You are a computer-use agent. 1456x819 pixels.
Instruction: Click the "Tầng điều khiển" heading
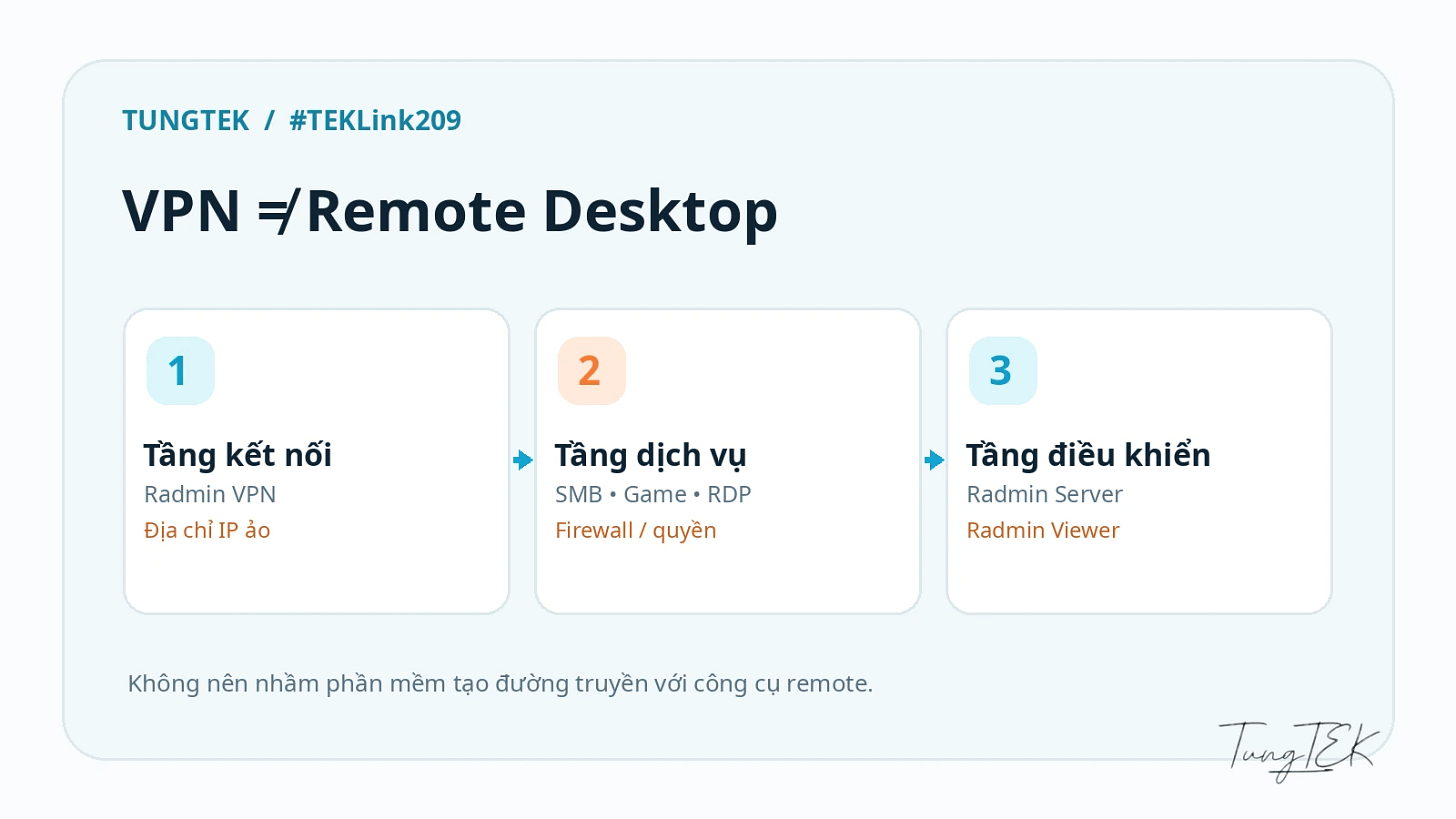coord(1088,455)
